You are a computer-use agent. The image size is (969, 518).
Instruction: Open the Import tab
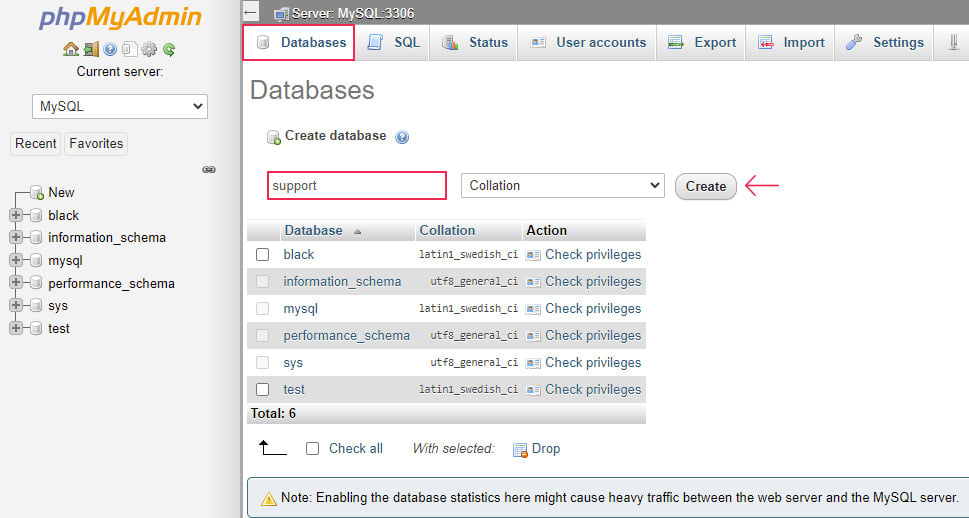[790, 43]
